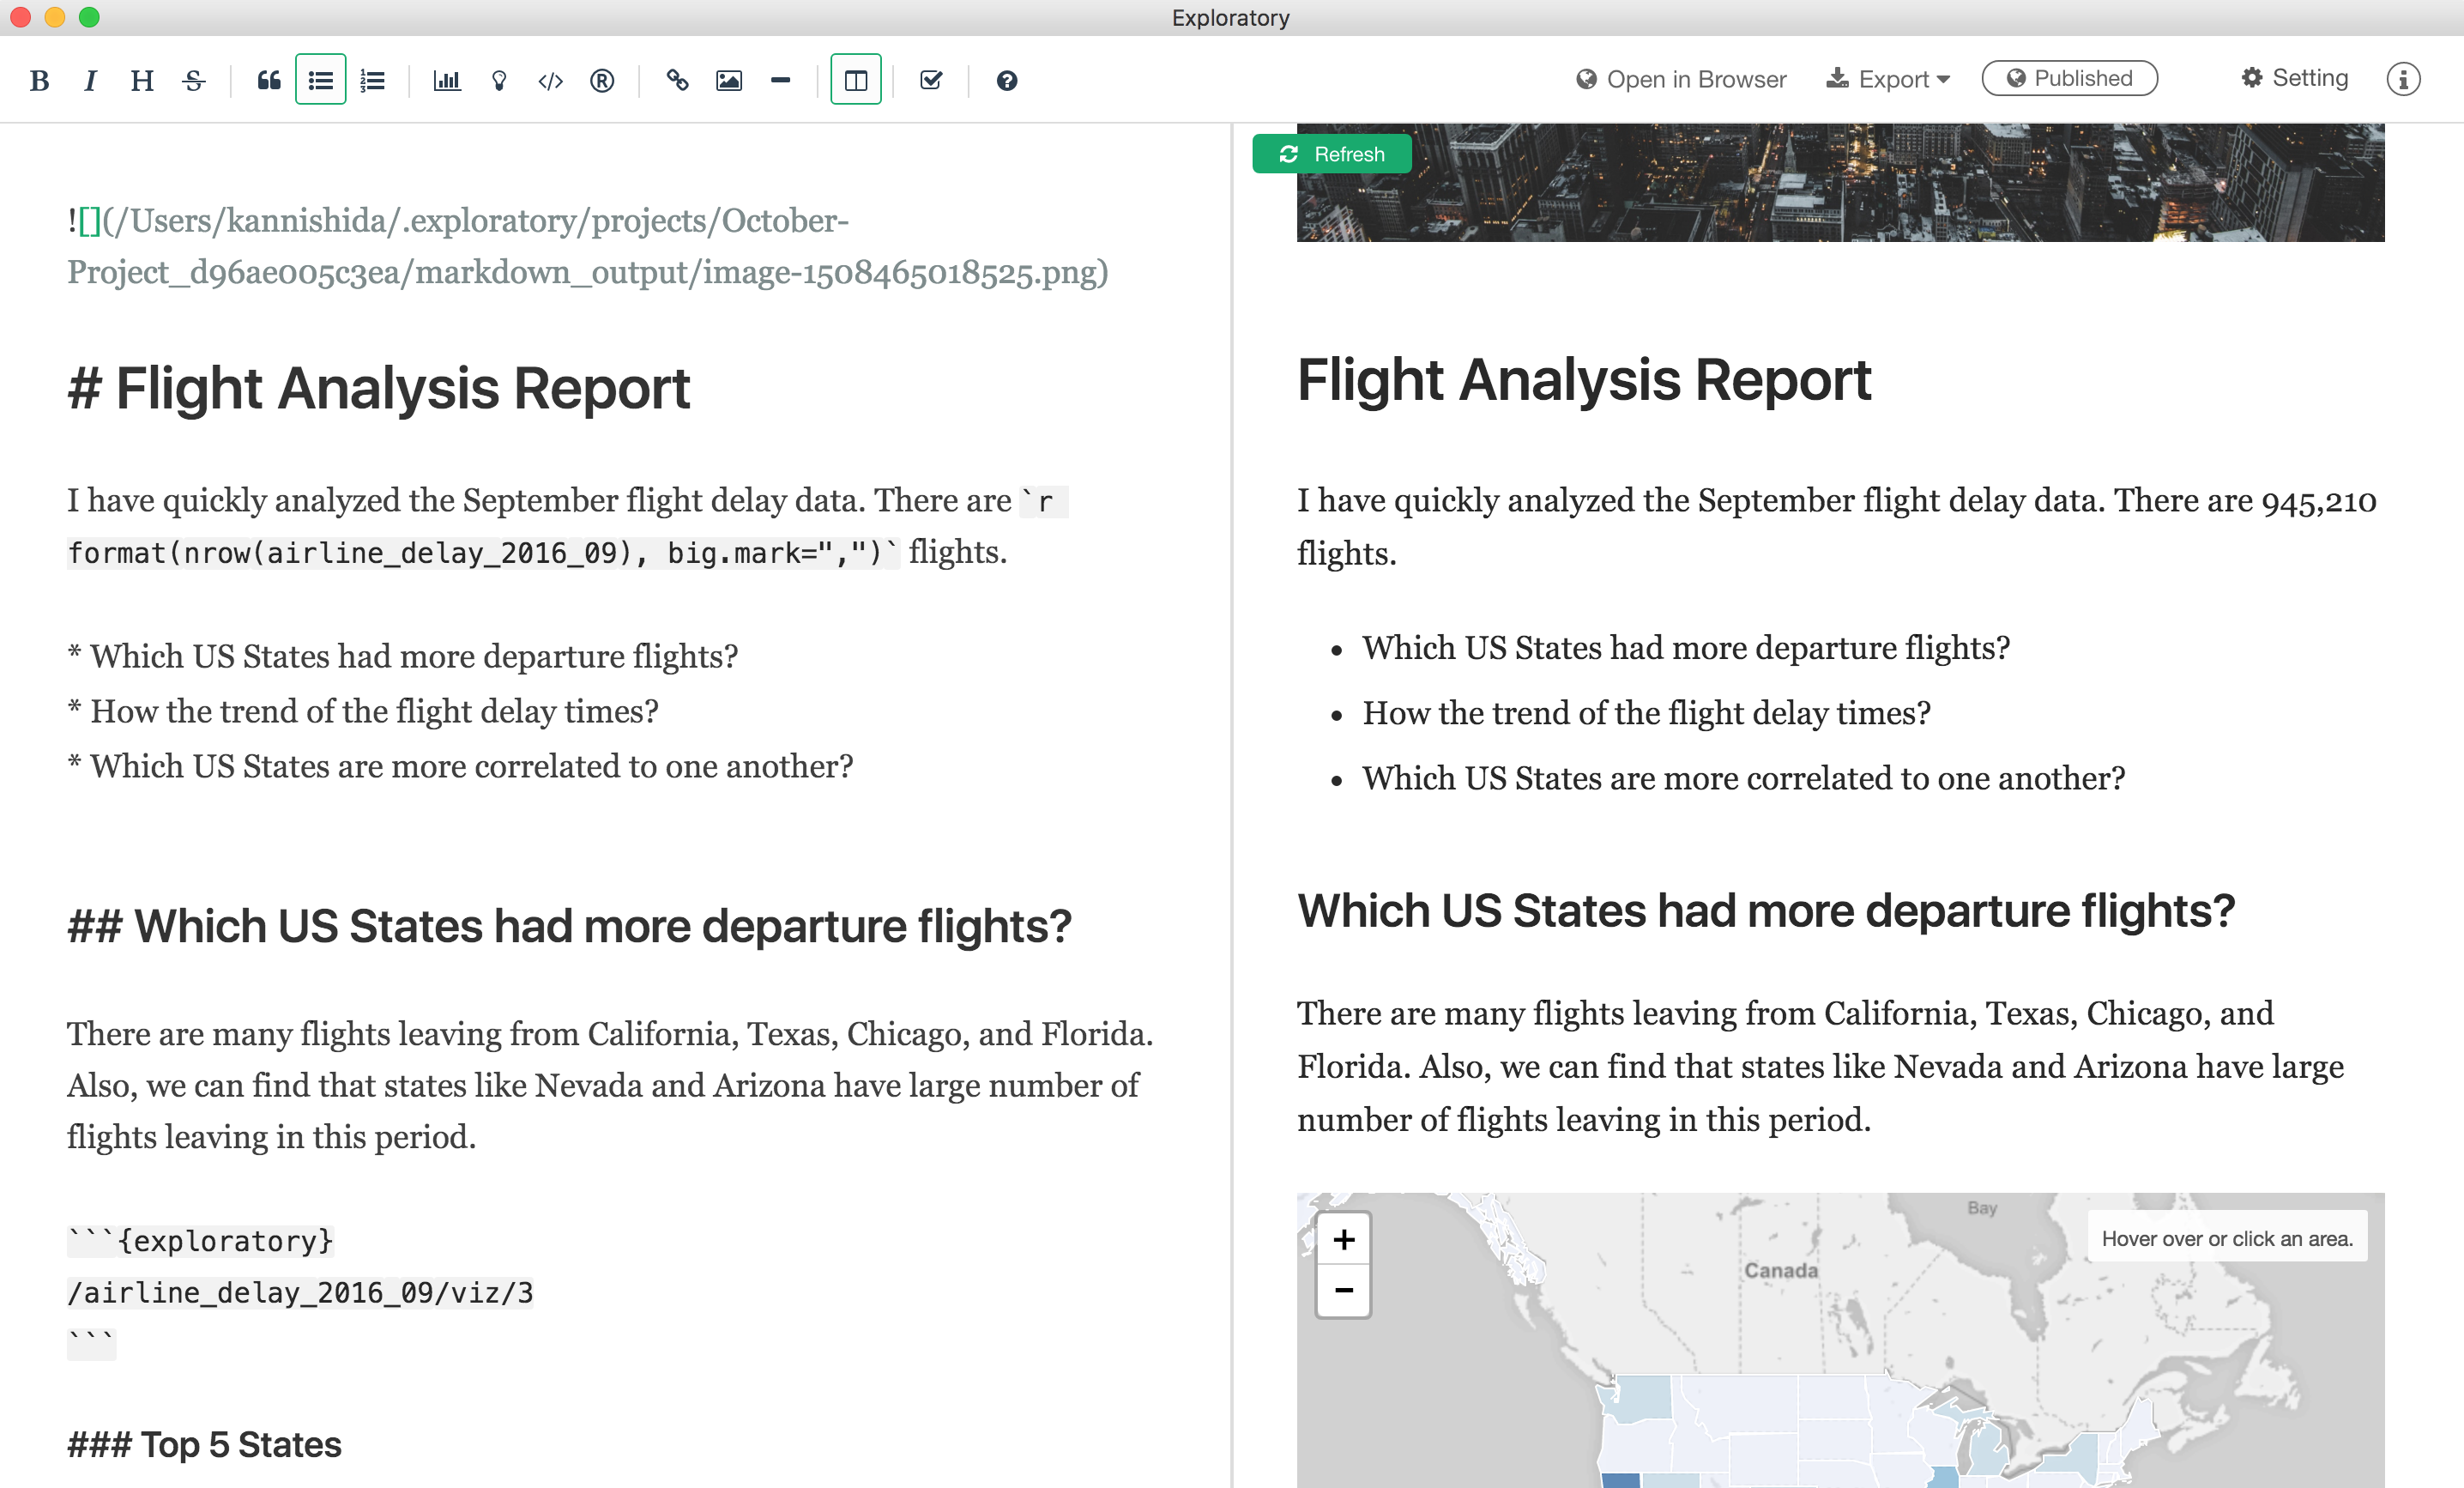Apply strikethrough formatting
This screenshot has width=2464, height=1488.
(194, 80)
